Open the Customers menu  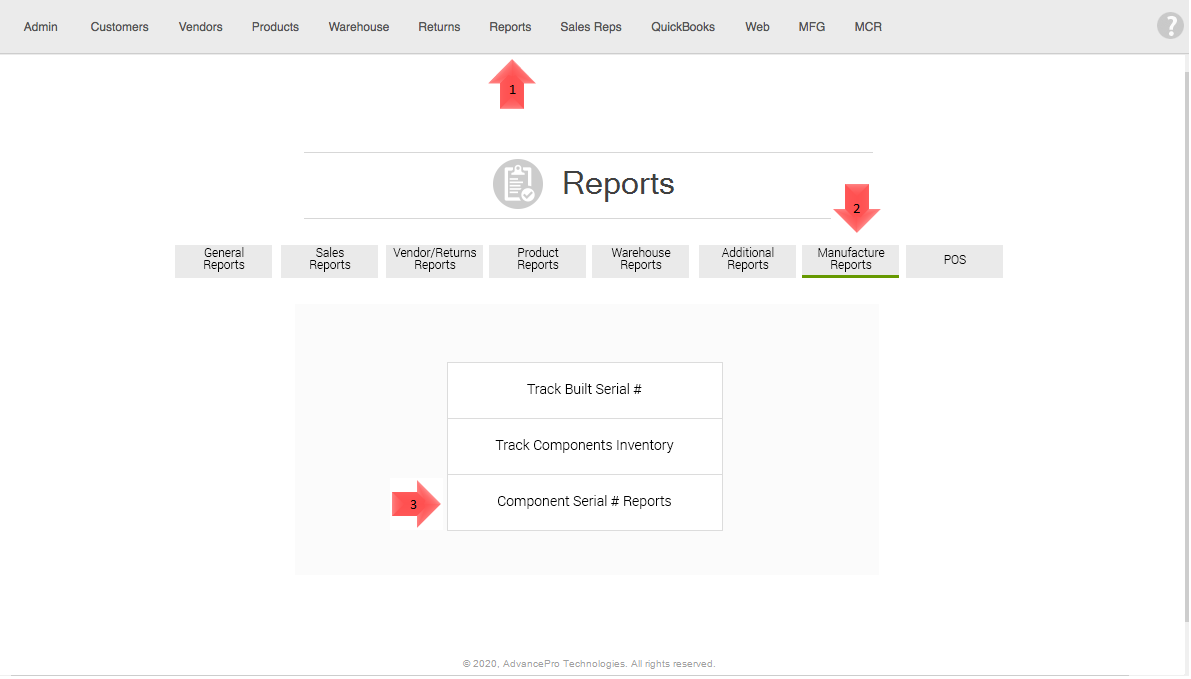pos(119,27)
